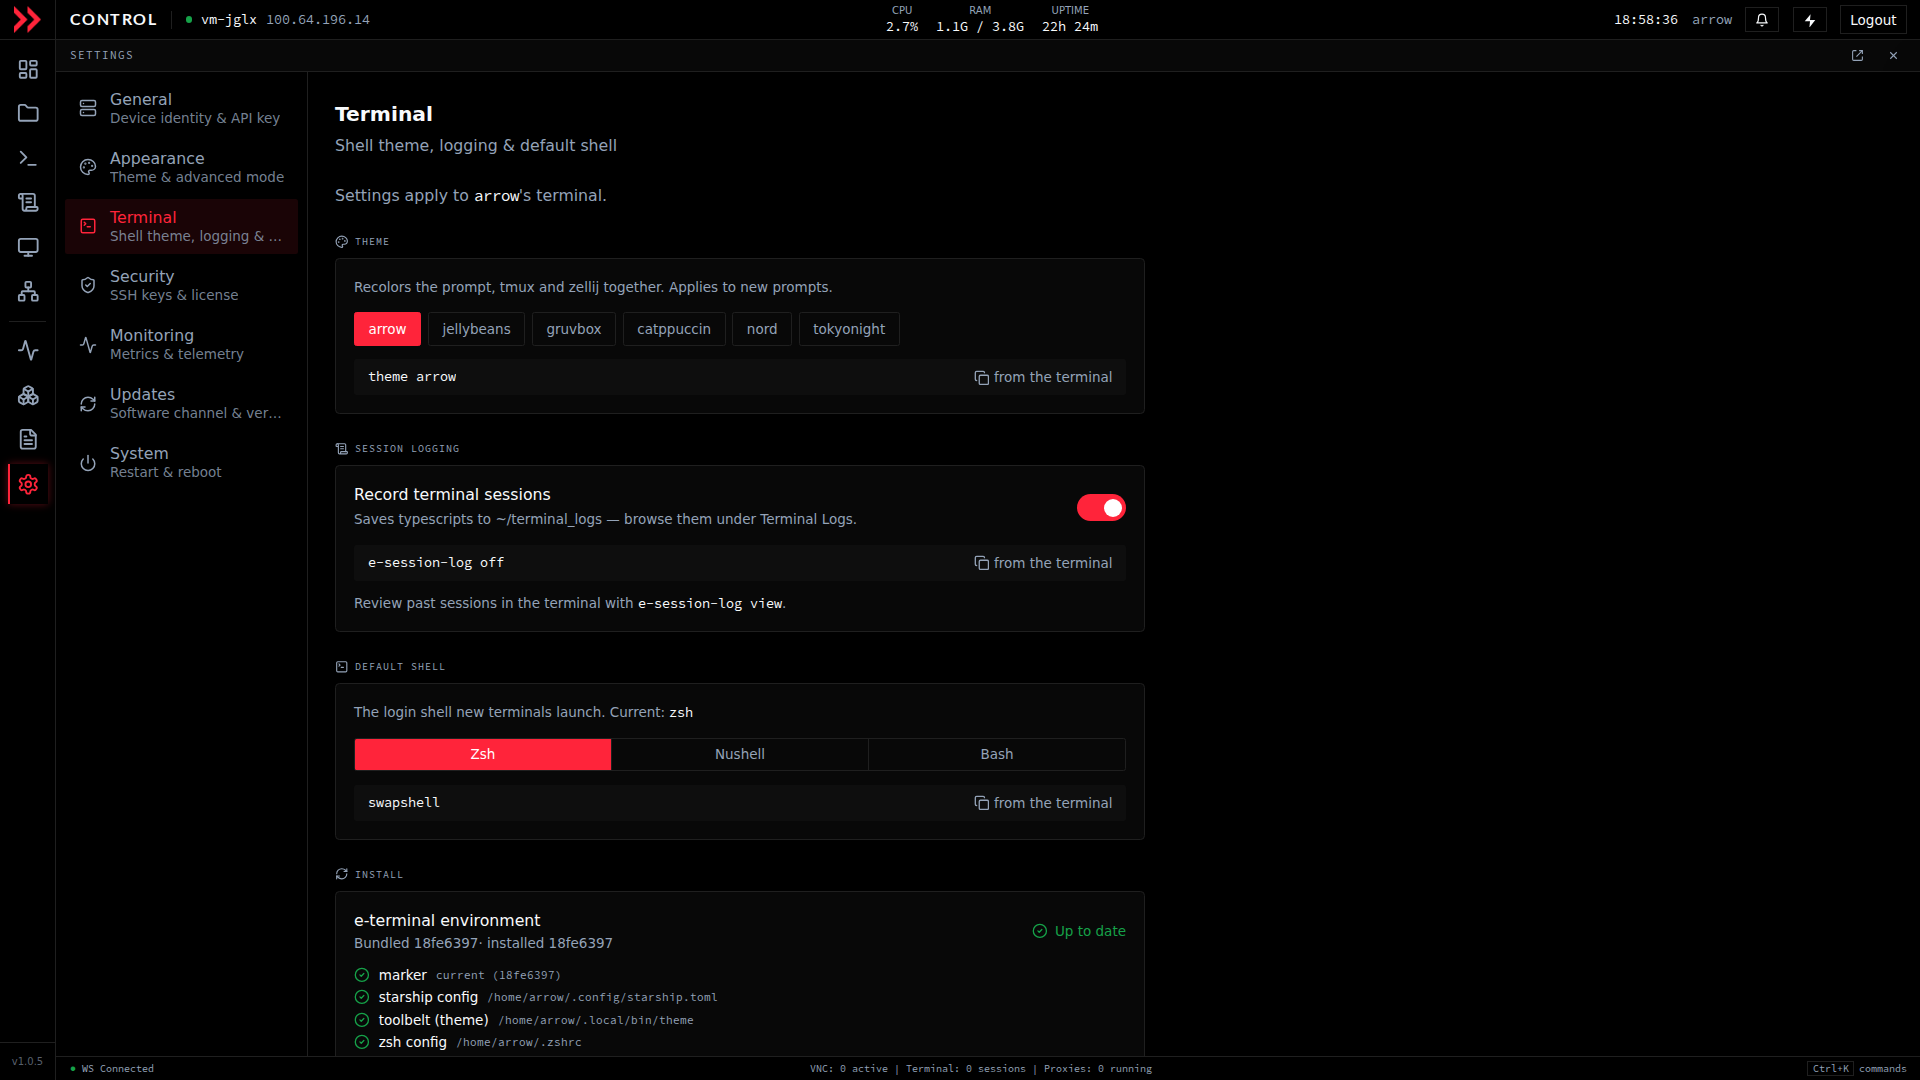
Task: Click 'Proxies: 0 running' status entry
Action: coord(1098,1069)
